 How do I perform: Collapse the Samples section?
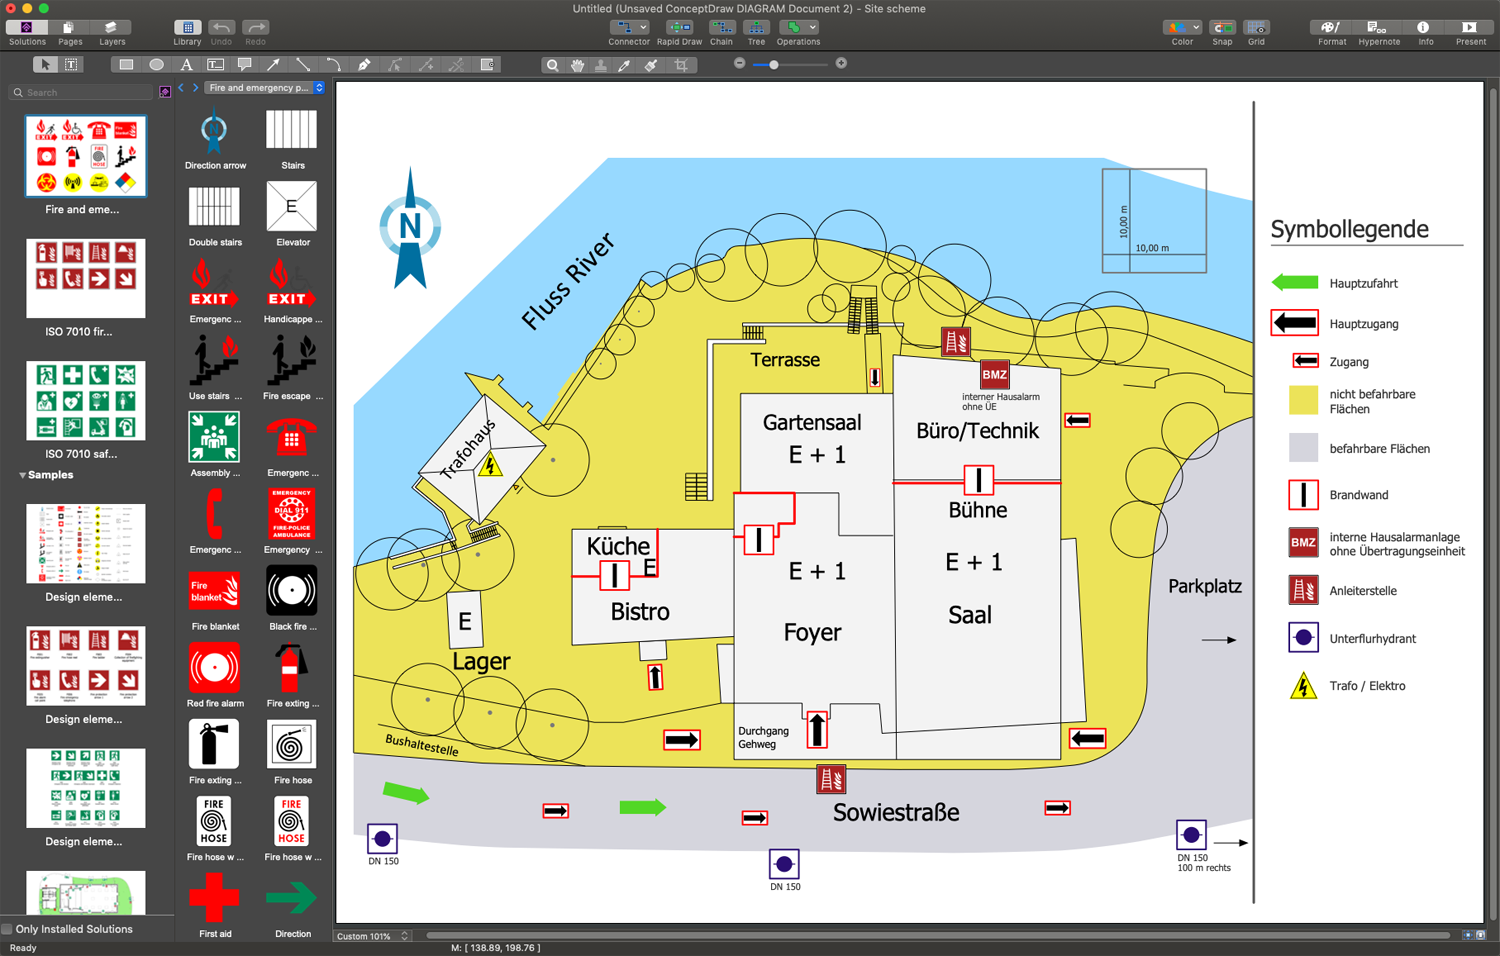click(22, 475)
